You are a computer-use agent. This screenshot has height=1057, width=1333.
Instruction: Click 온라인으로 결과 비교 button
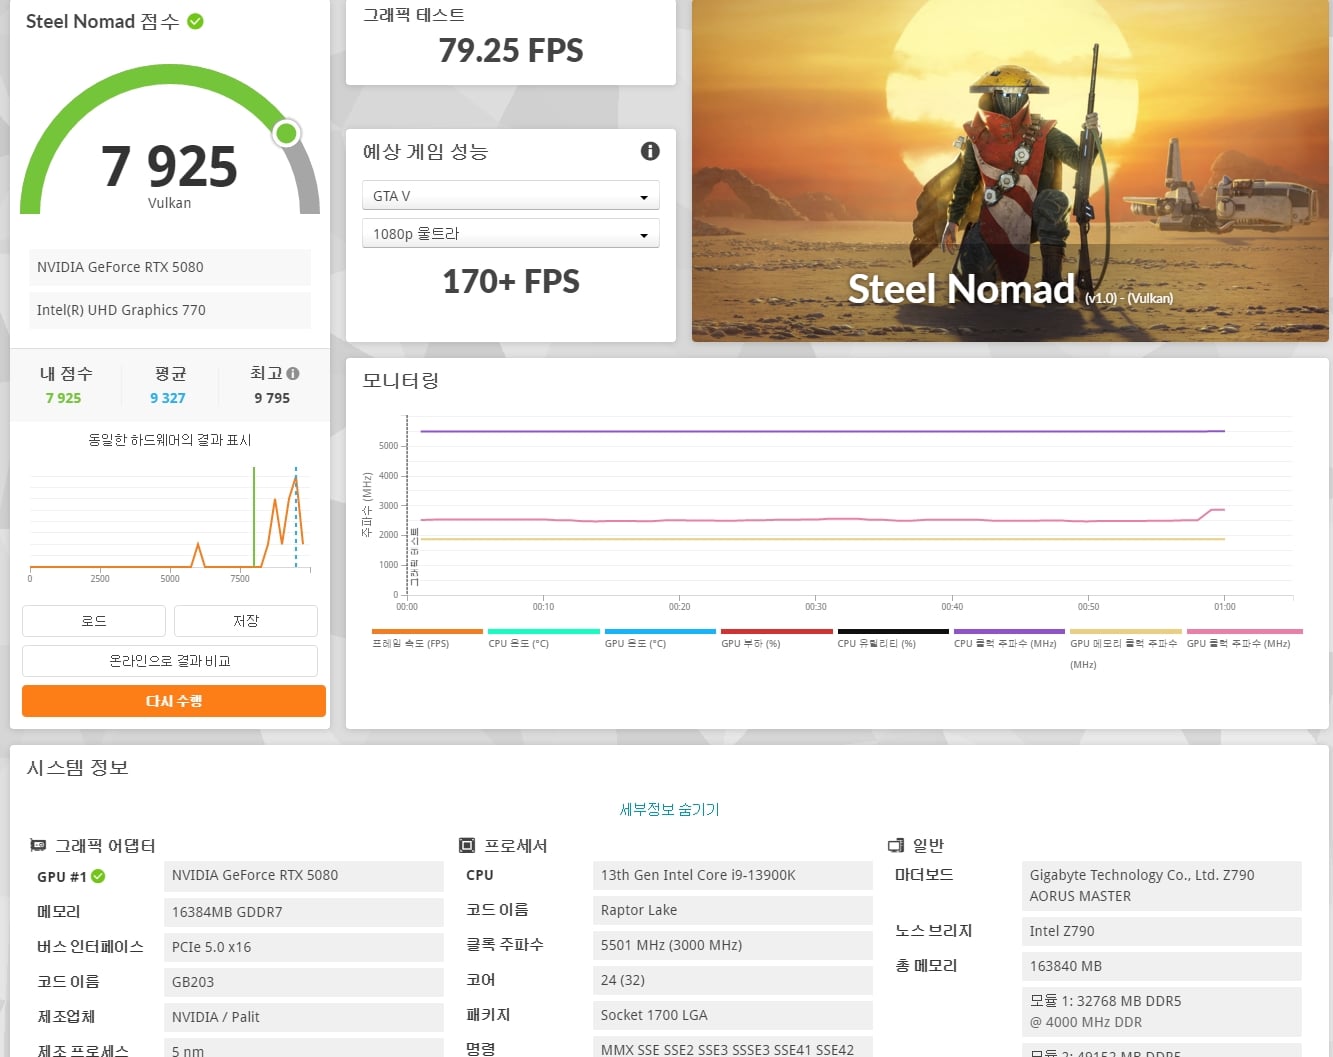pyautogui.click(x=170, y=661)
